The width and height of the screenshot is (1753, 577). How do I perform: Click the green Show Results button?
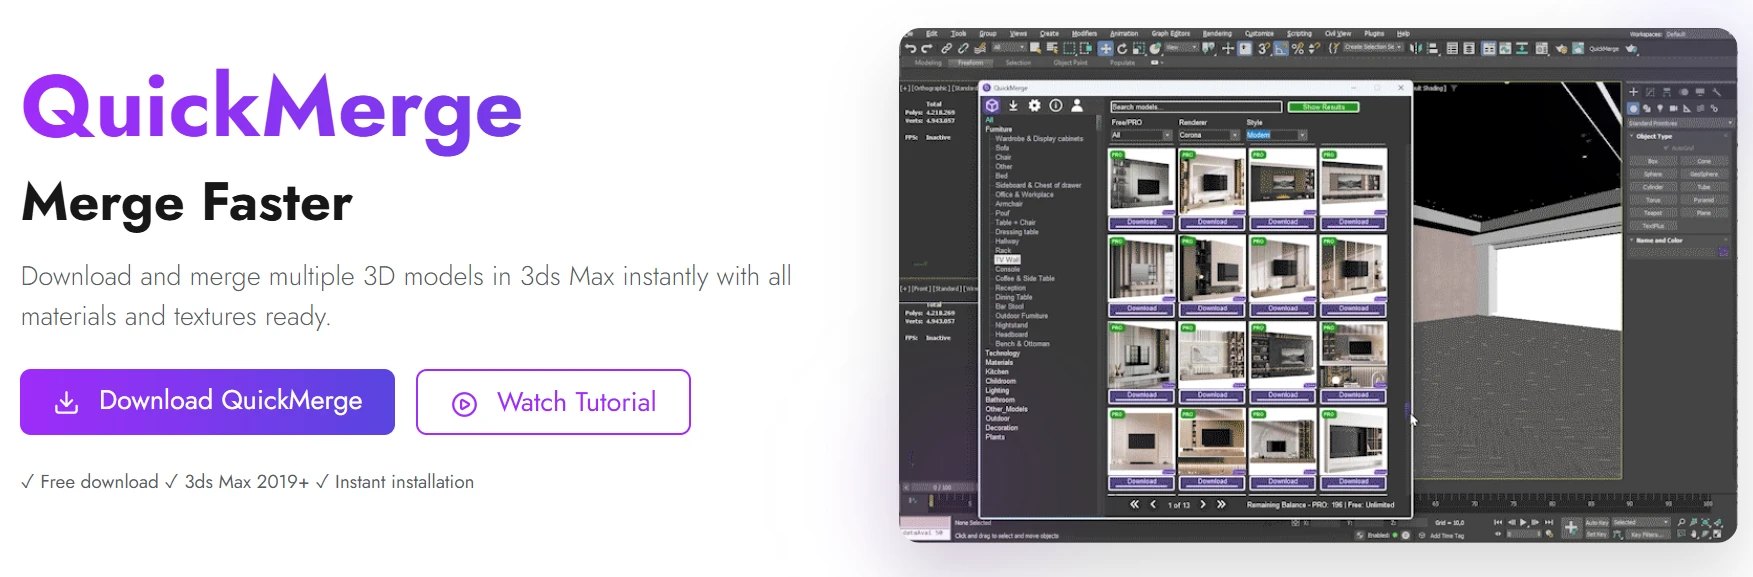pos(1323,107)
